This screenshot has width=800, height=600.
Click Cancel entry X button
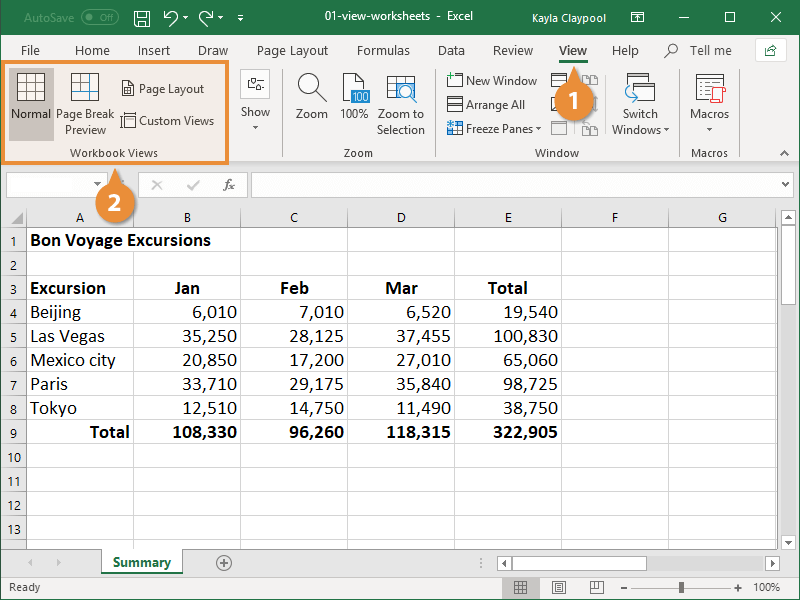[157, 185]
